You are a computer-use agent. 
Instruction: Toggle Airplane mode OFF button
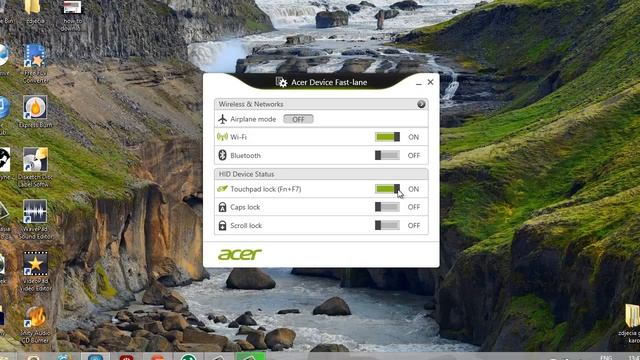[x=298, y=119]
